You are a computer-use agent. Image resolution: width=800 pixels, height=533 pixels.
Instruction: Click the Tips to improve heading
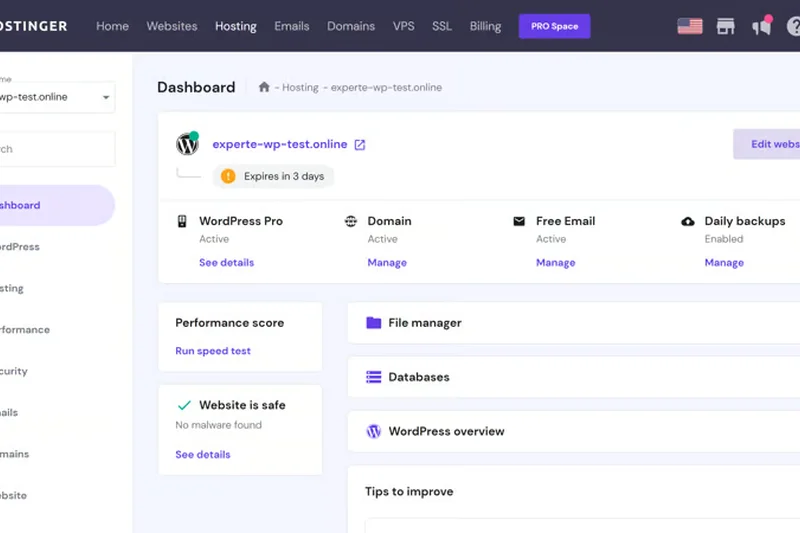point(409,492)
